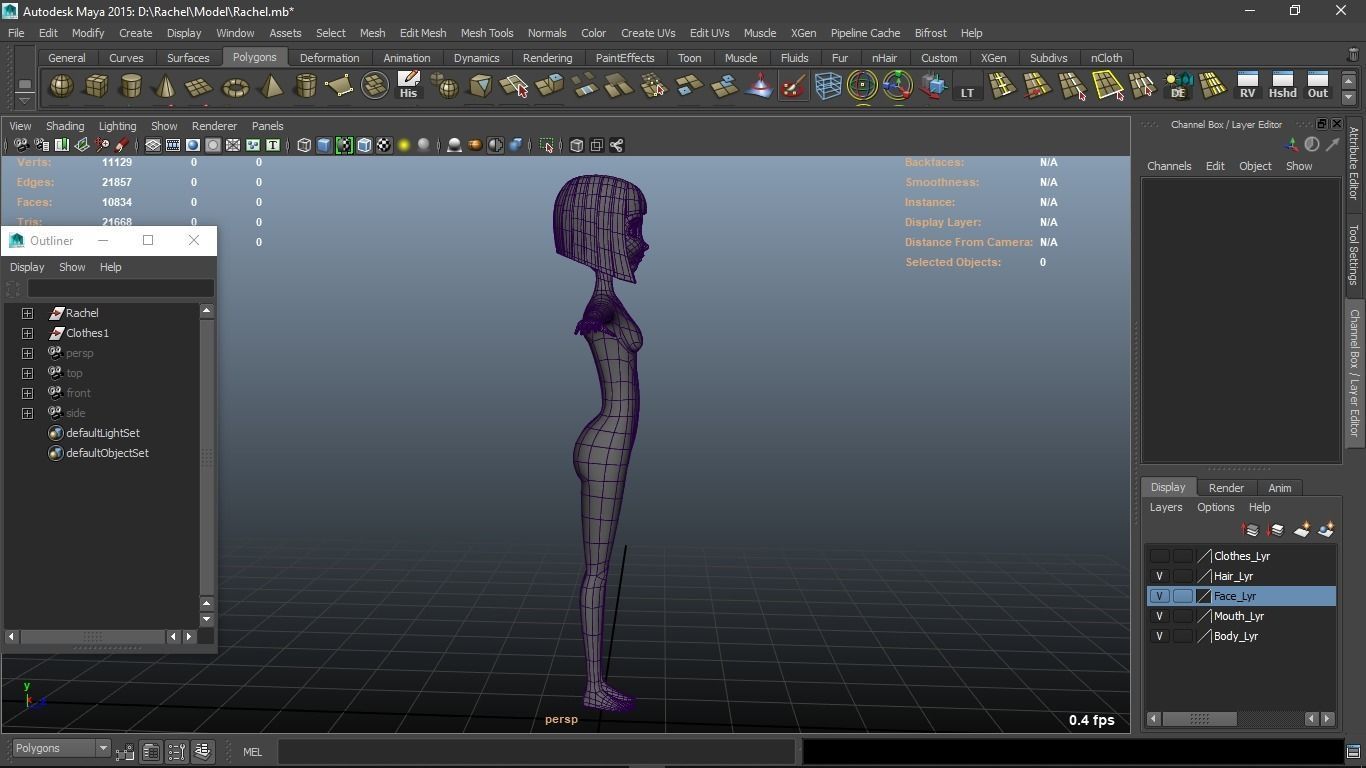Create a polygon cylinder from the shelf
This screenshot has width=1366, height=768.
131,87
